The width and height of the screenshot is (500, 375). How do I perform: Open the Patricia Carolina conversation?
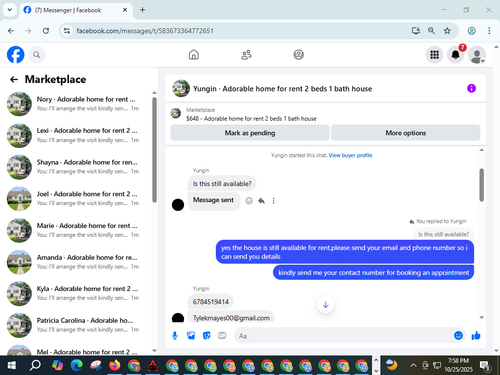tap(78, 325)
